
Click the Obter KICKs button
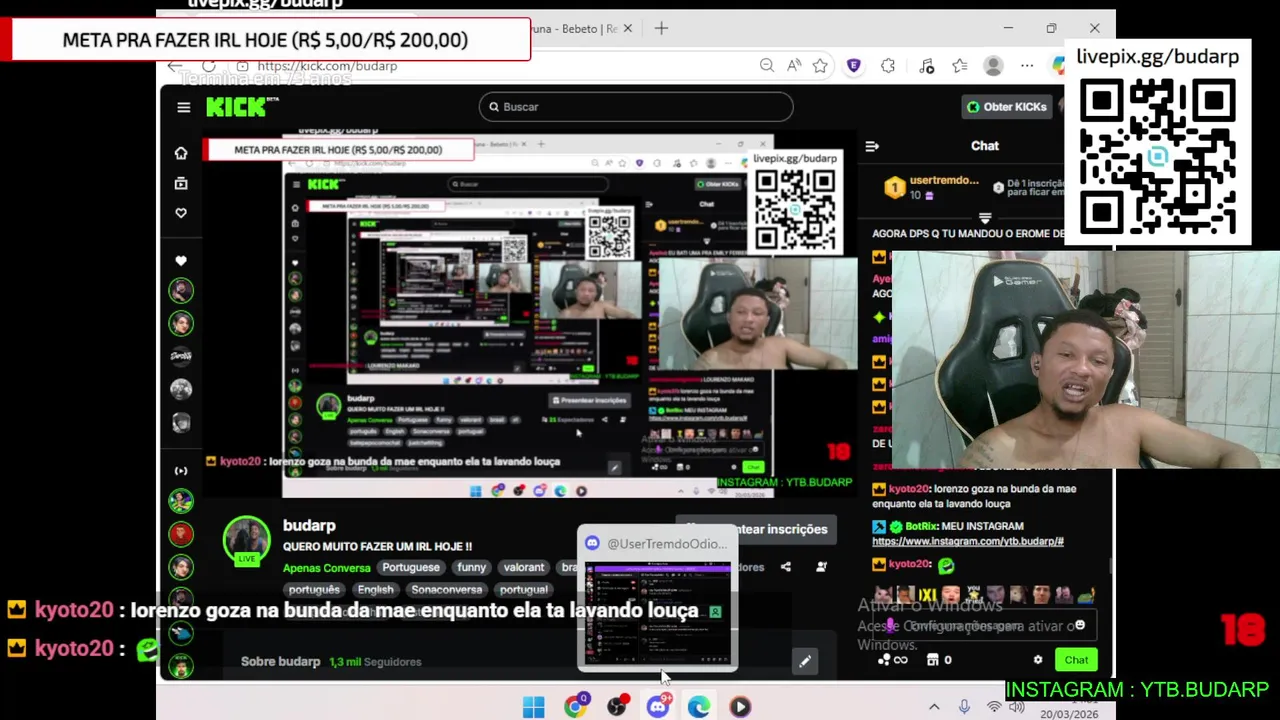pos(1006,107)
